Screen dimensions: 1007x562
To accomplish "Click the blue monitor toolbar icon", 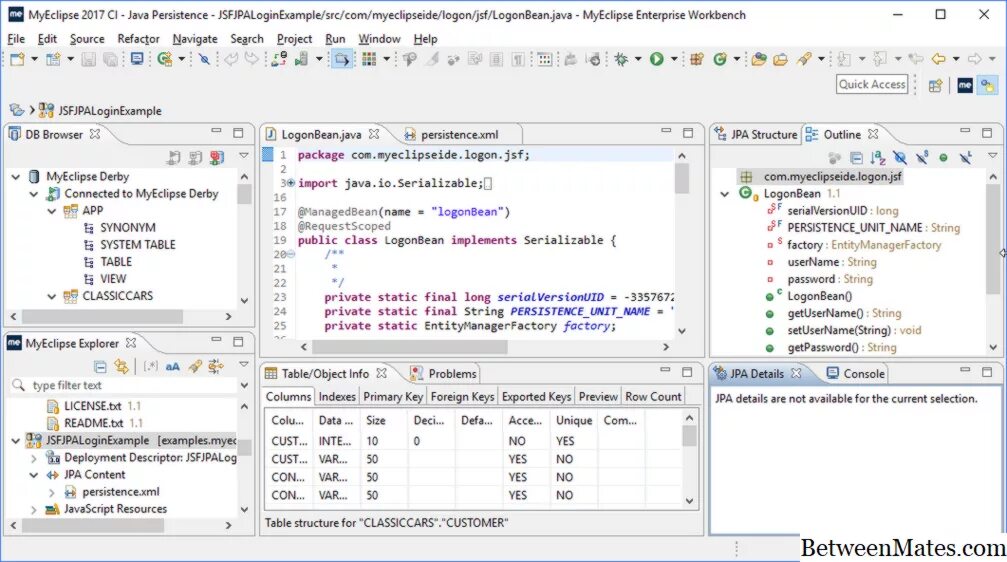I will coord(137,59).
